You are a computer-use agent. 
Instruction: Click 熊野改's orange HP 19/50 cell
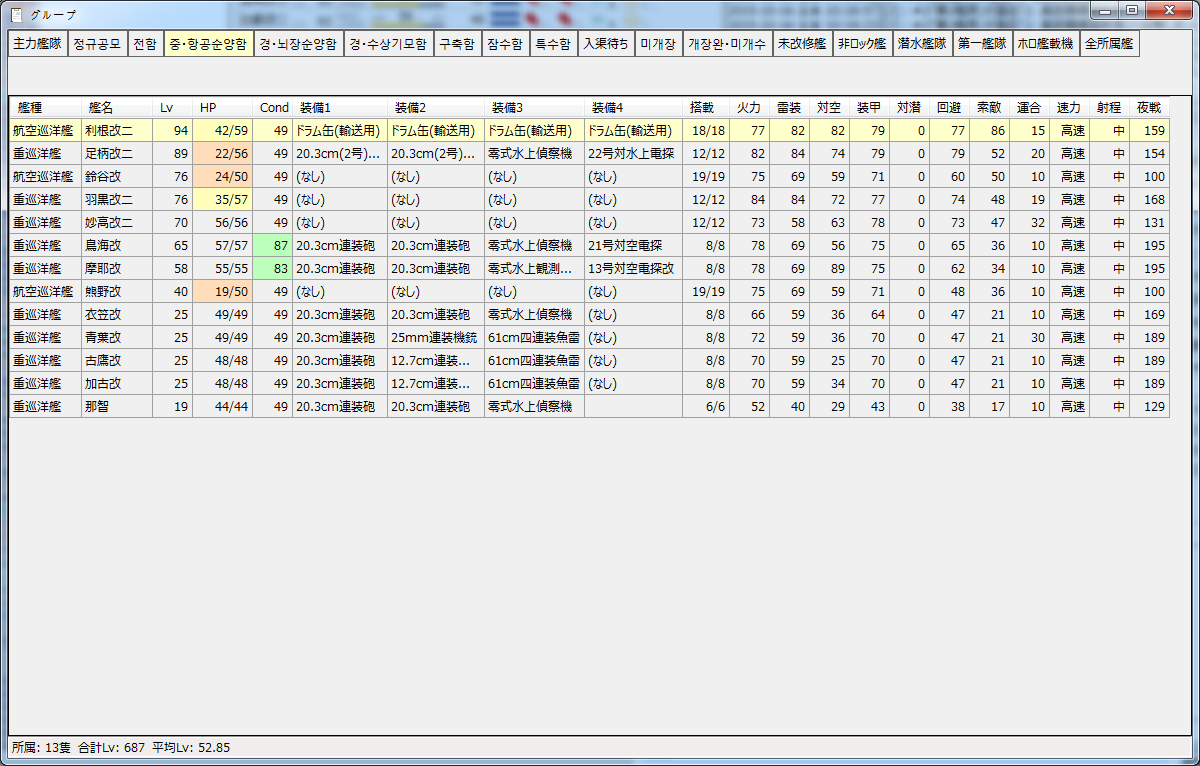tap(222, 291)
